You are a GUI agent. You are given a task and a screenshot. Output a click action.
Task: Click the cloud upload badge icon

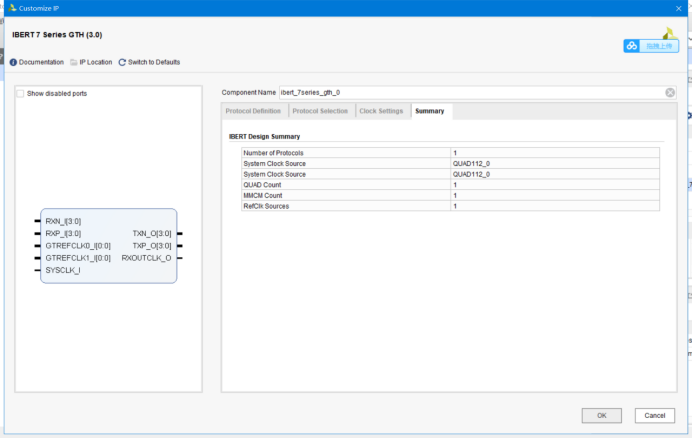632,46
